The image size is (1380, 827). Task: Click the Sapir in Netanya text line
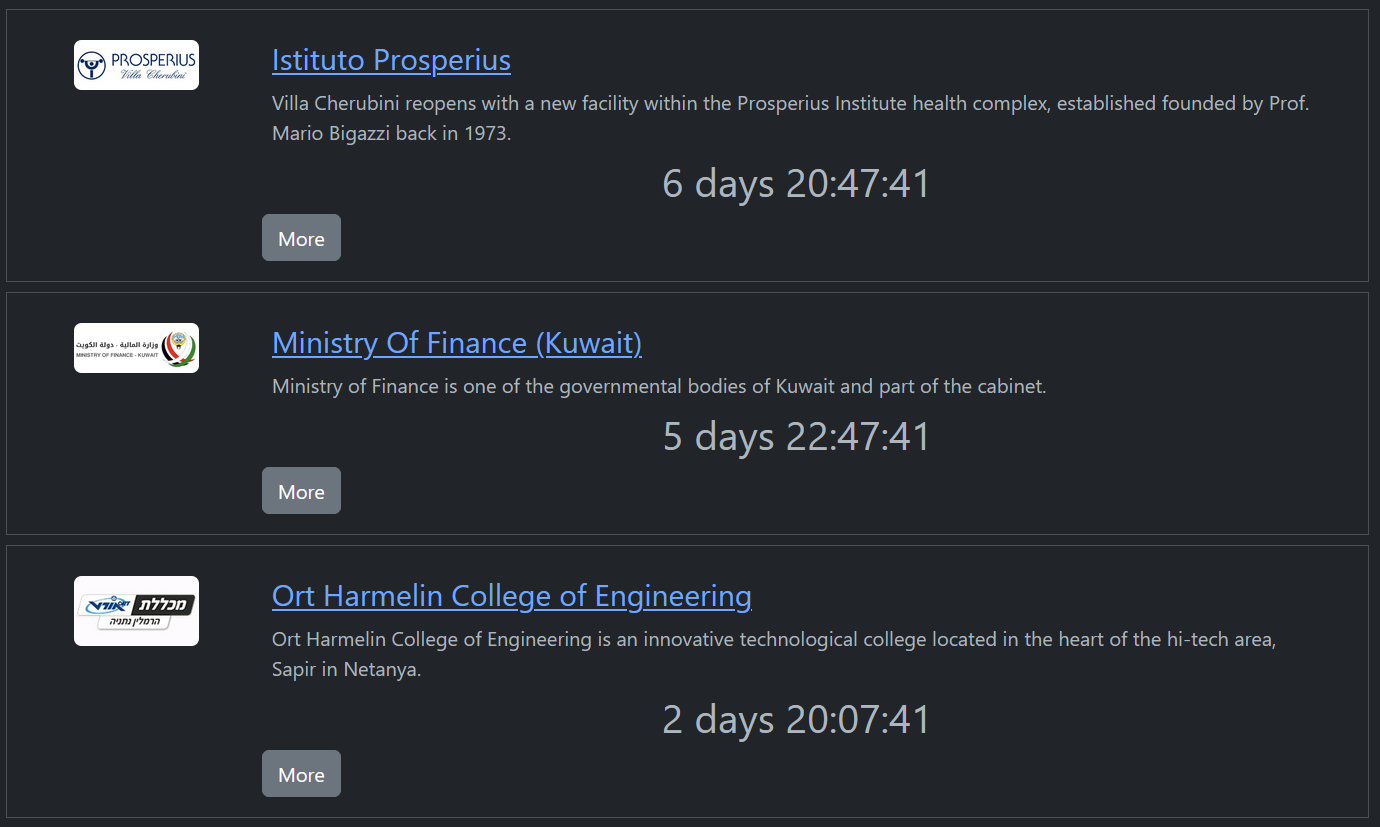click(x=346, y=670)
